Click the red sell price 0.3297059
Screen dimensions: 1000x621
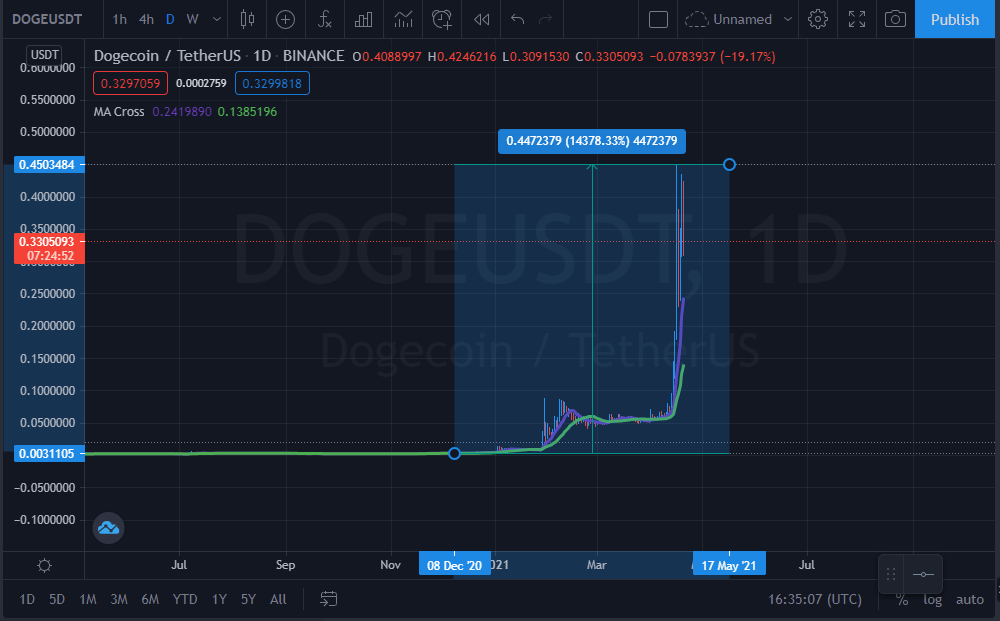click(x=131, y=84)
